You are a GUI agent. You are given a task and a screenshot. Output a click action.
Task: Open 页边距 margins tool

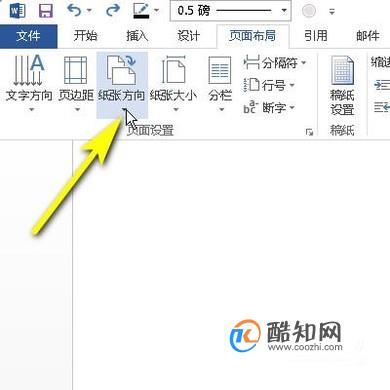(76, 83)
